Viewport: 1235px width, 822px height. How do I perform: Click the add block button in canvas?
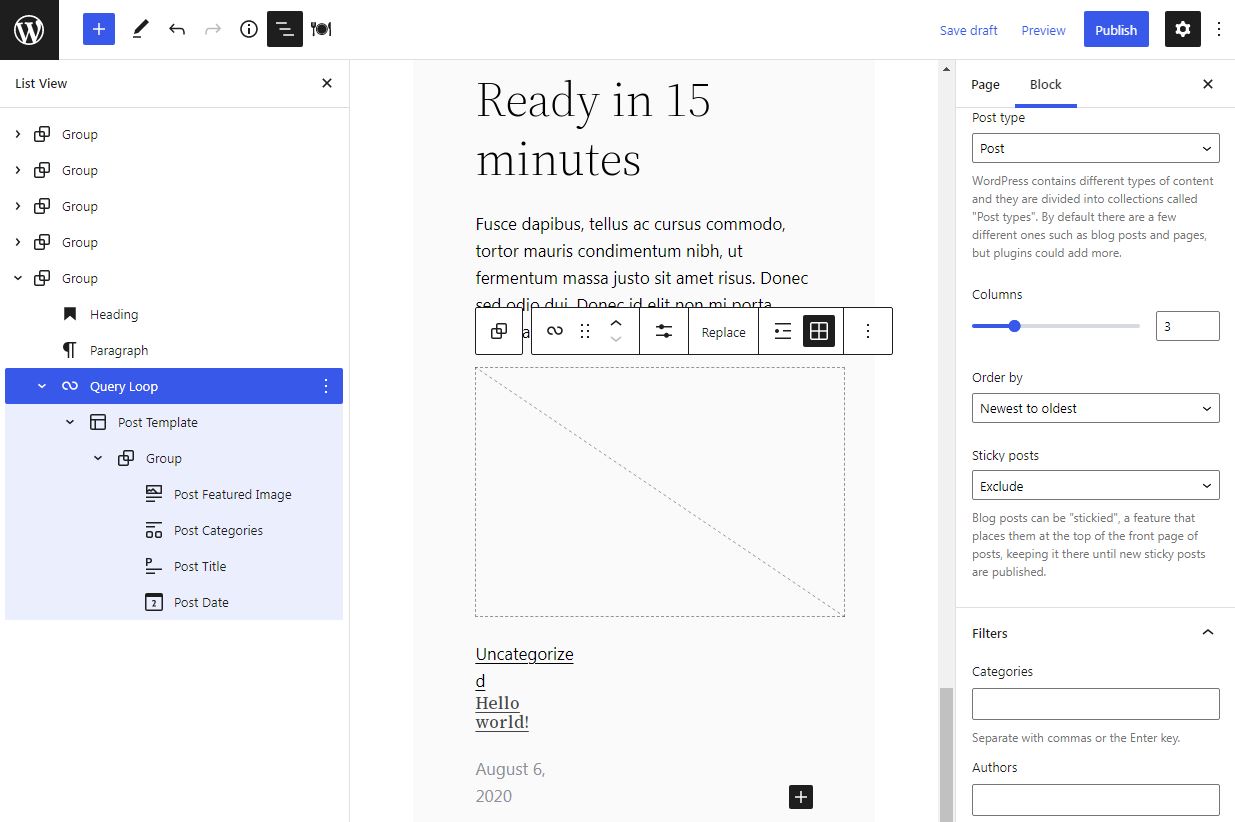pyautogui.click(x=800, y=797)
